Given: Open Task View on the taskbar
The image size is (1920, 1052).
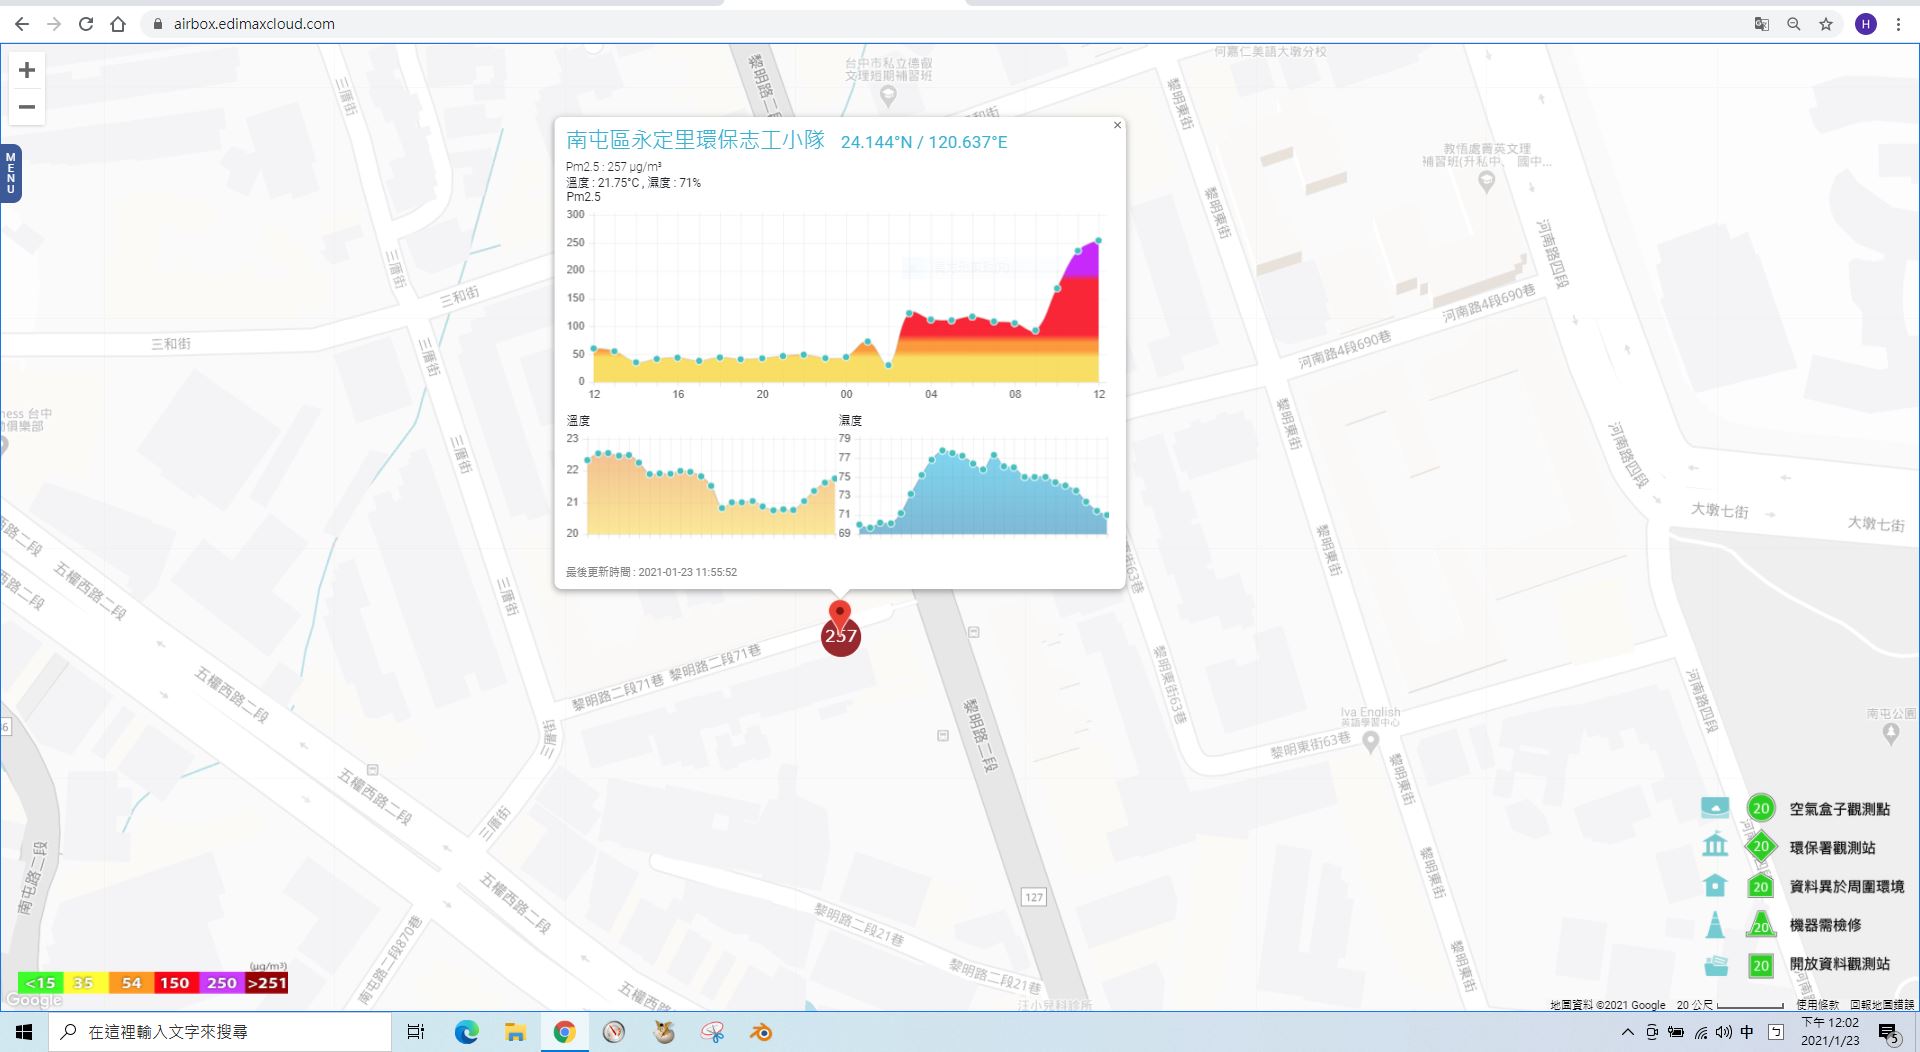Looking at the screenshot, I should click(x=416, y=1032).
